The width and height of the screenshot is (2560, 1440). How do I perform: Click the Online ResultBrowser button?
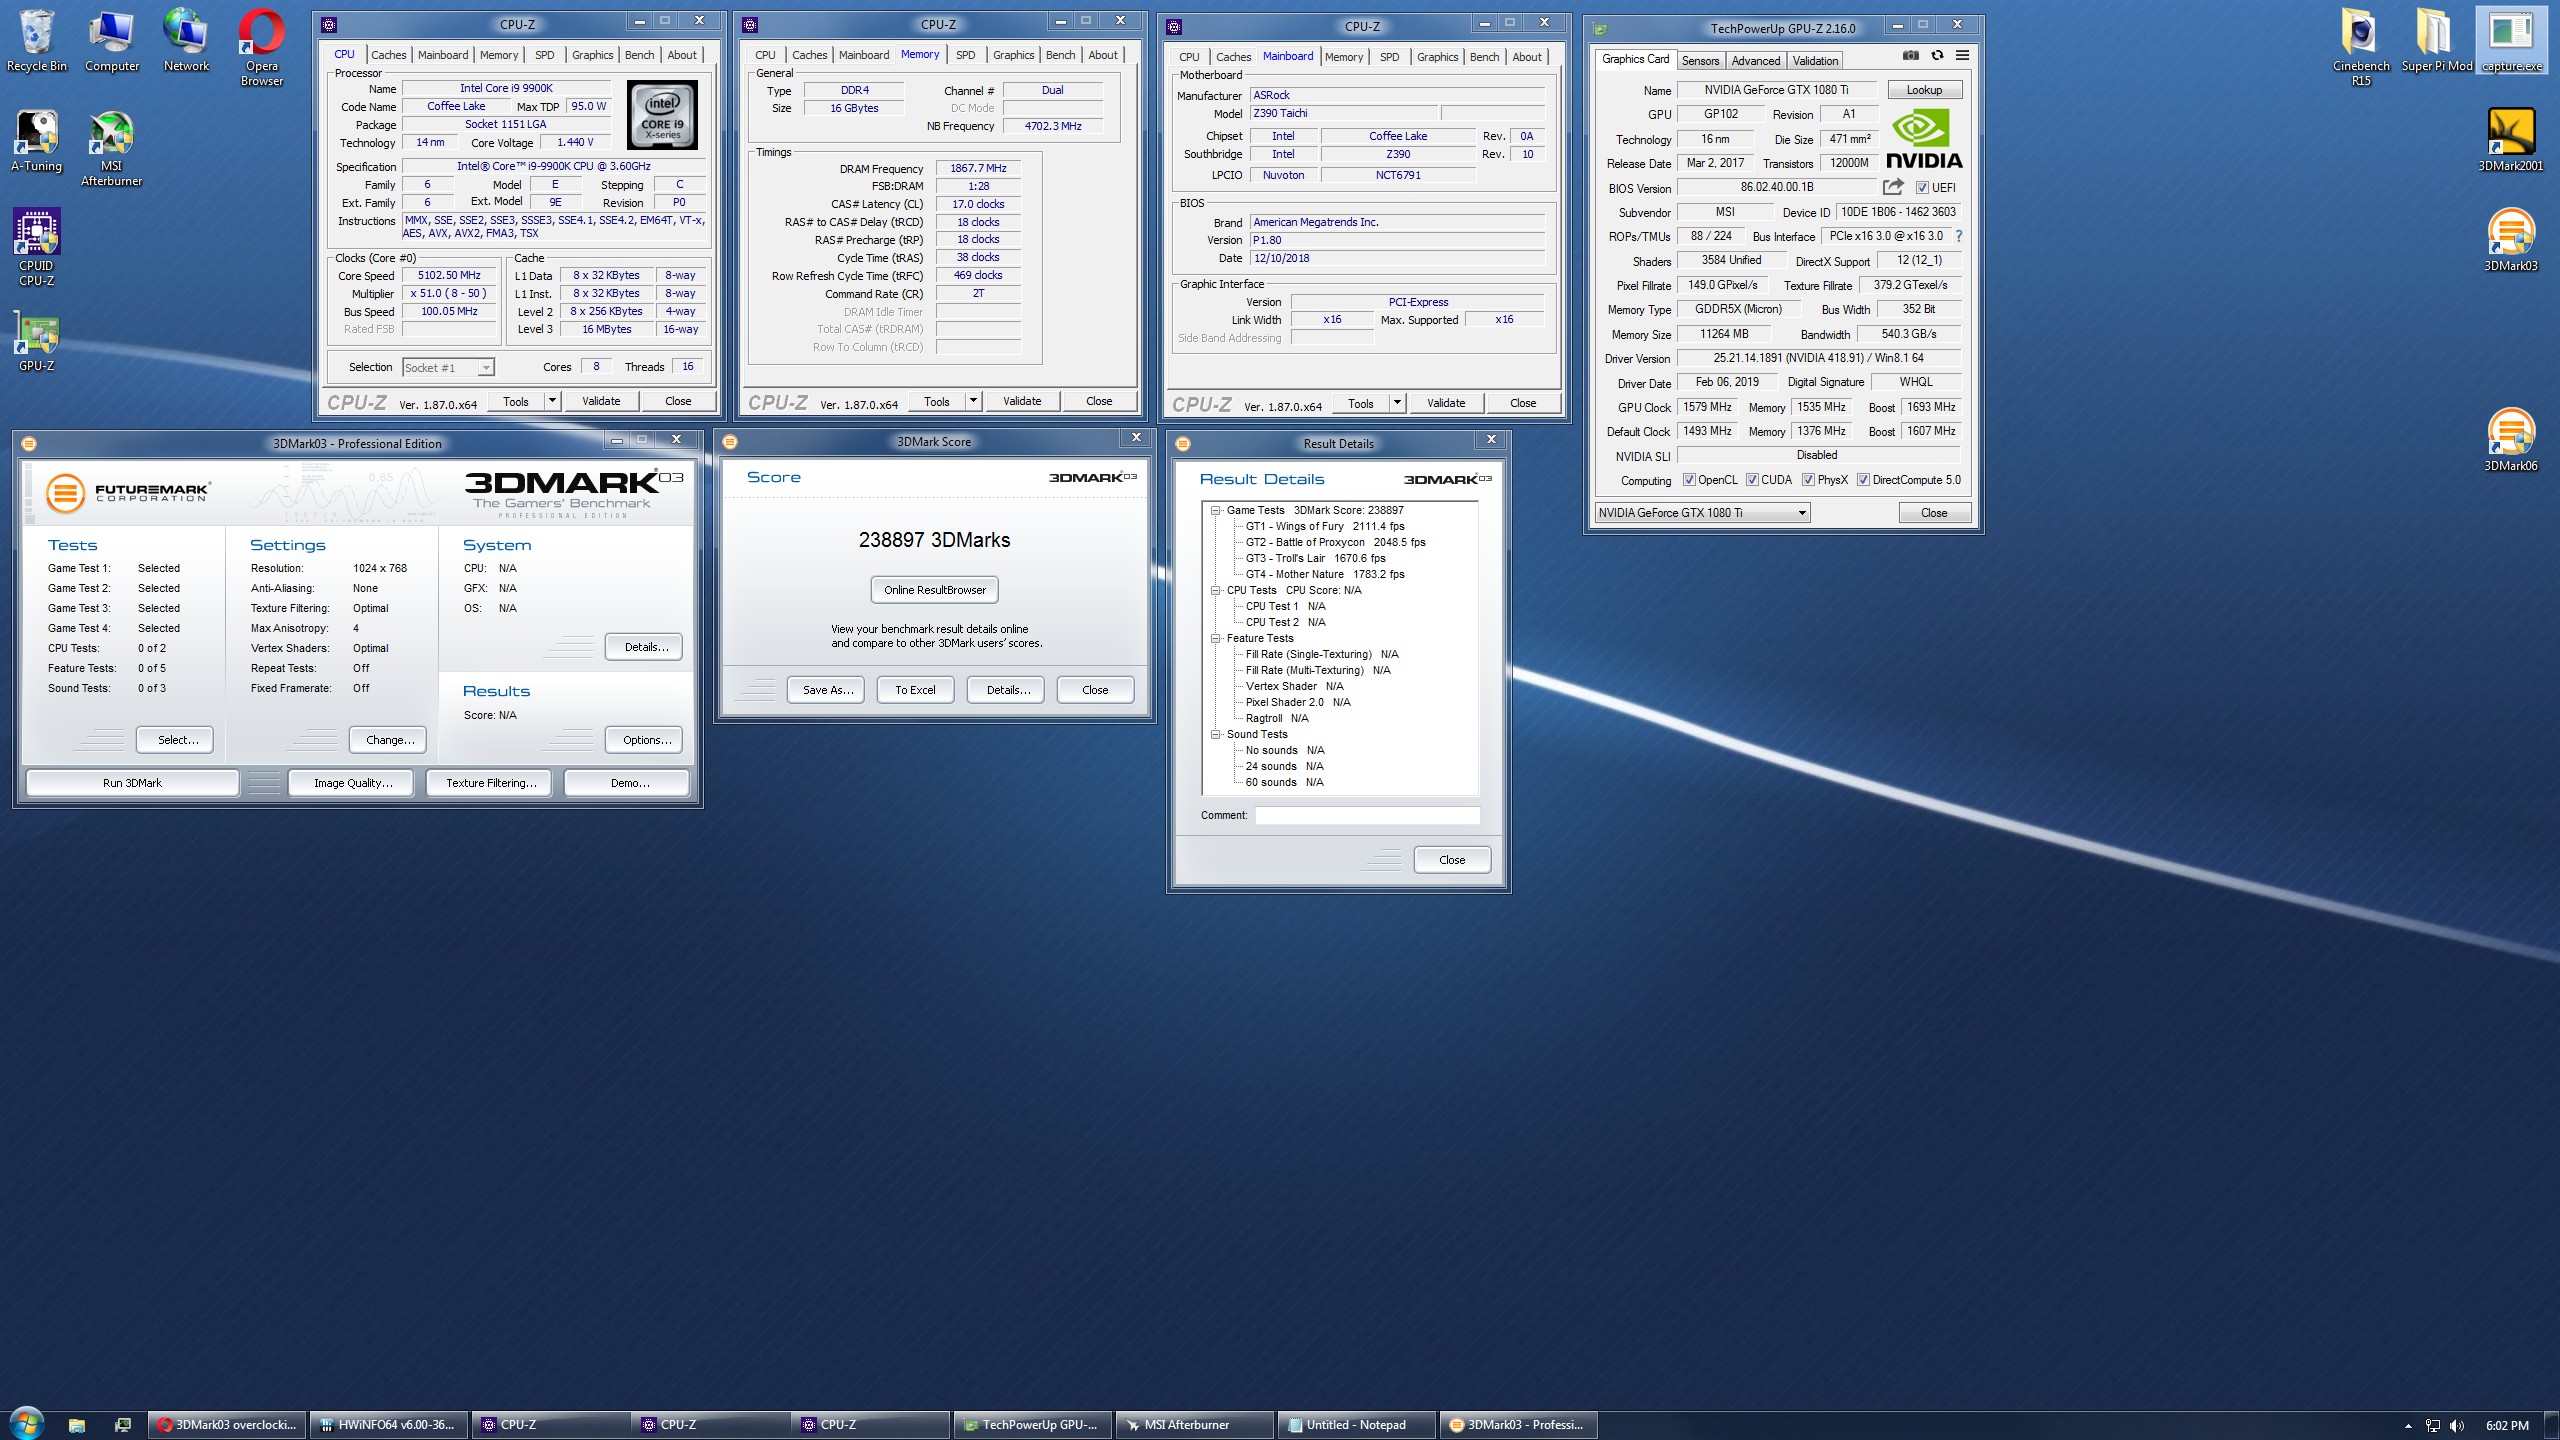[x=934, y=590]
